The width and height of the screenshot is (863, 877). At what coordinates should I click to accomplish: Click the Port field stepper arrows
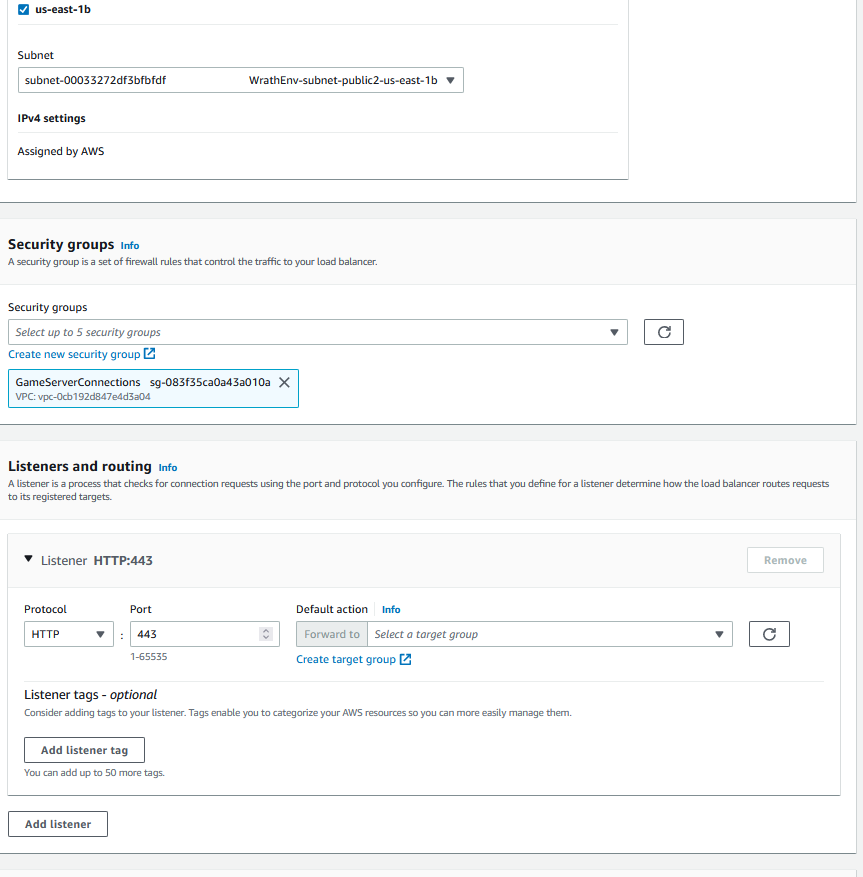click(265, 634)
